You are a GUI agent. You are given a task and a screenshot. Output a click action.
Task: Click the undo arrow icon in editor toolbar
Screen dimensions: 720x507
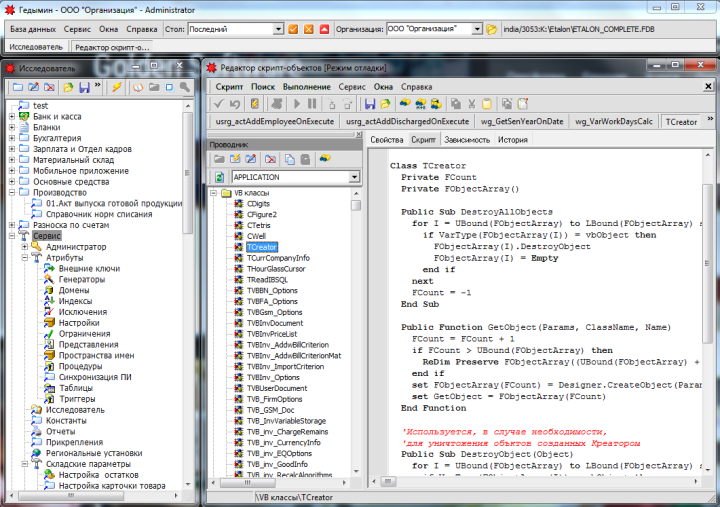pyautogui.click(x=235, y=103)
